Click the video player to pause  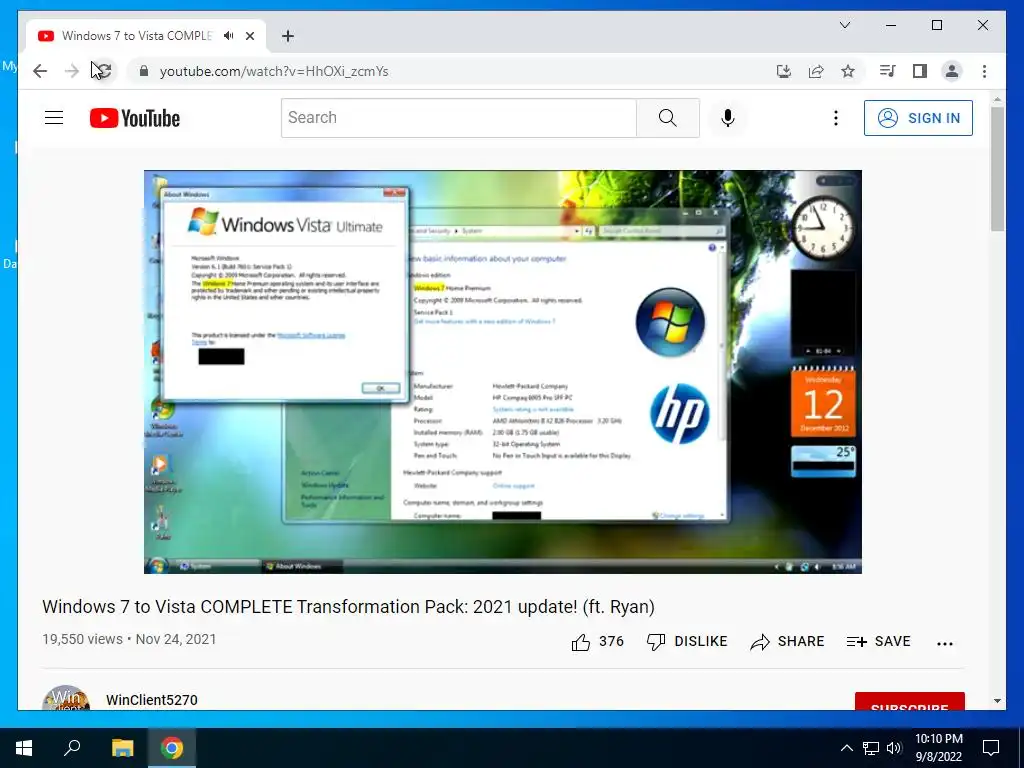503,372
